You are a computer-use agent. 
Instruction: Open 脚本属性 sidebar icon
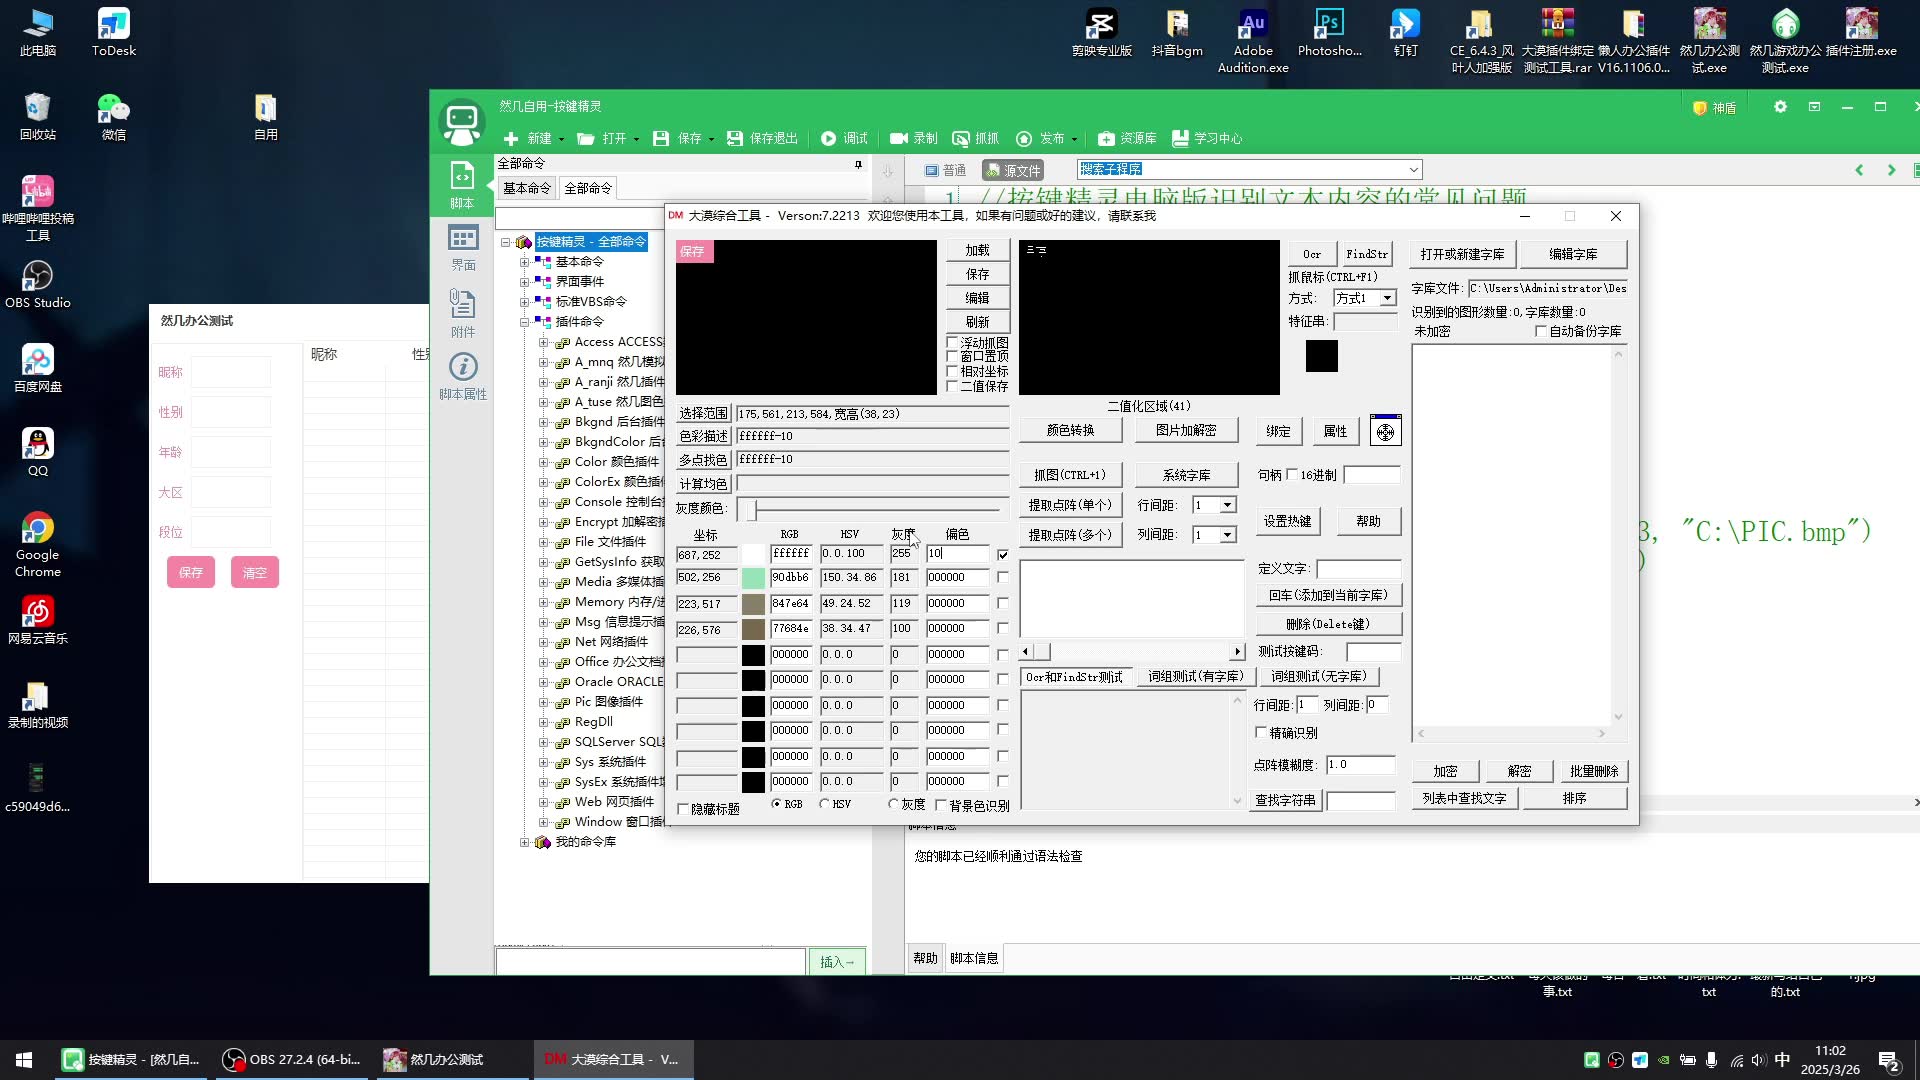(463, 376)
